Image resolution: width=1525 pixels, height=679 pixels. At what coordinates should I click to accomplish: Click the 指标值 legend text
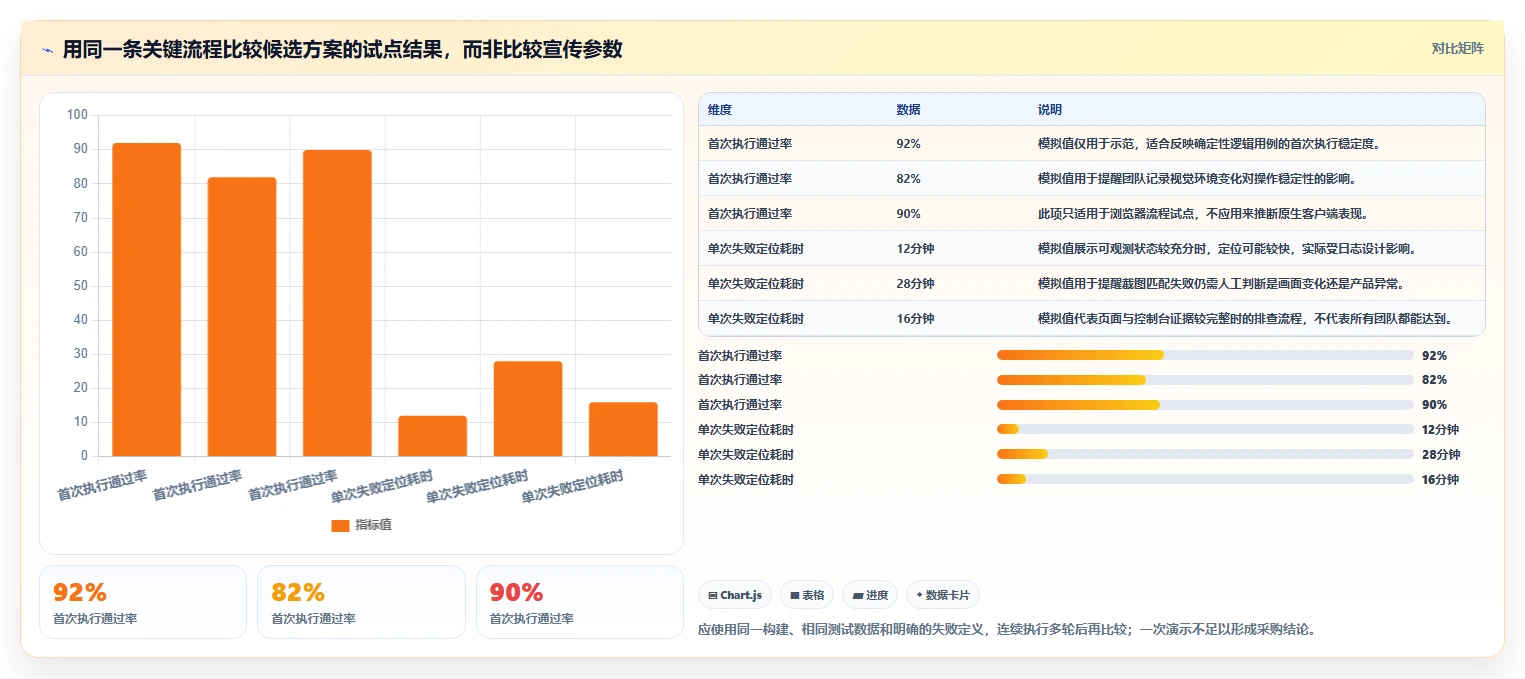373,525
